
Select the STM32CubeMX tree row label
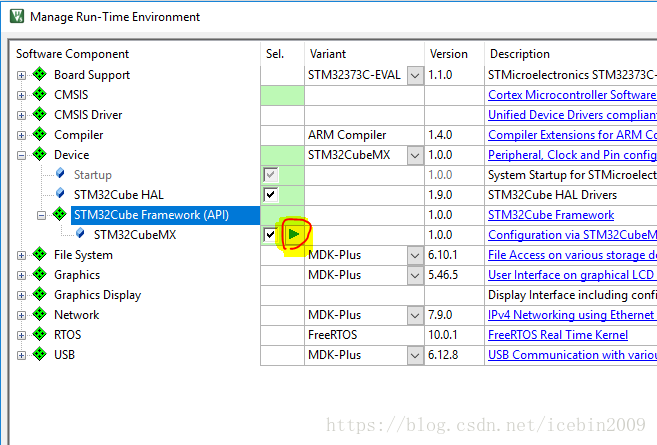click(x=135, y=235)
